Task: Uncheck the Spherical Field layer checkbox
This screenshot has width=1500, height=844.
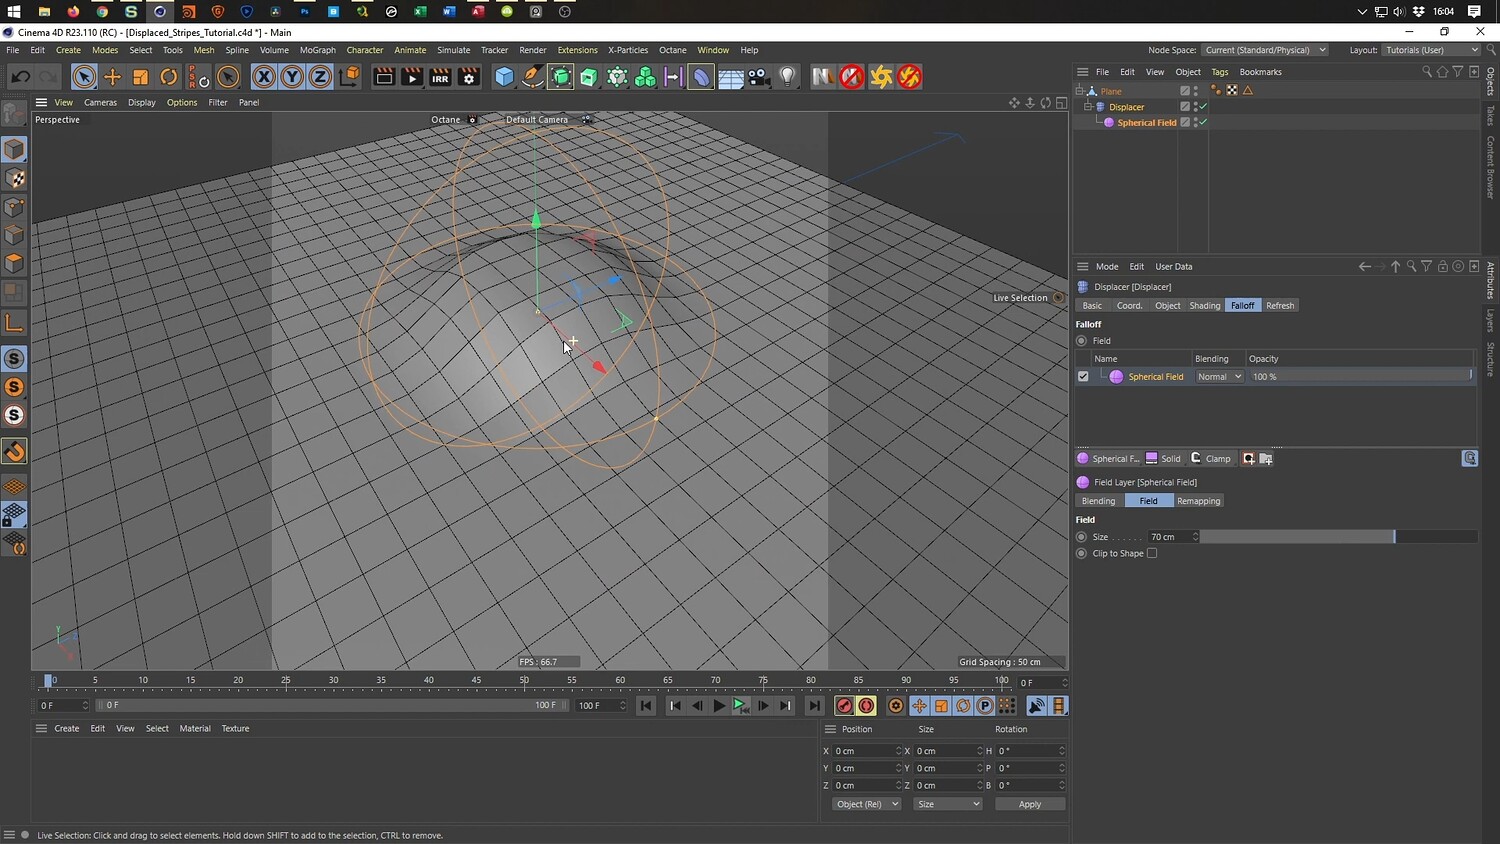Action: click(1083, 377)
